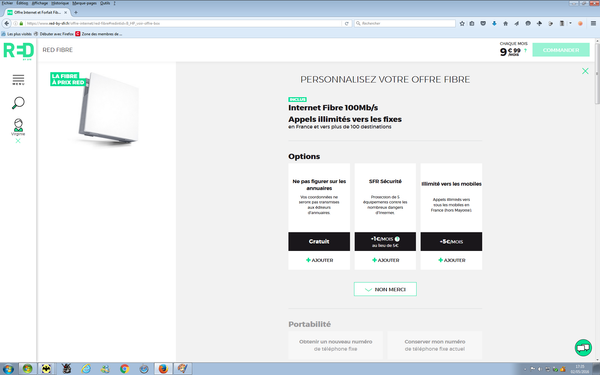This screenshot has height=375, width=600.
Task: Open the Windows Start button
Action: [x=8, y=369]
